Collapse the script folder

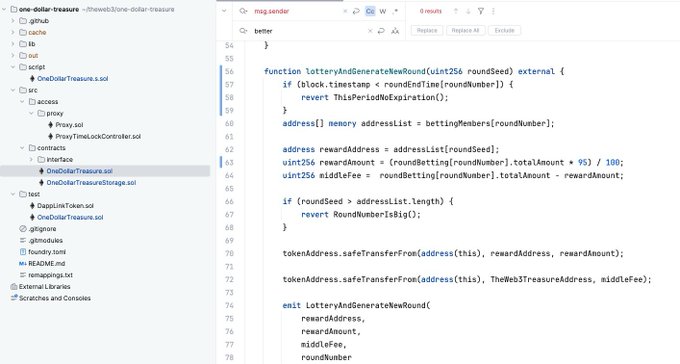[x=13, y=67]
